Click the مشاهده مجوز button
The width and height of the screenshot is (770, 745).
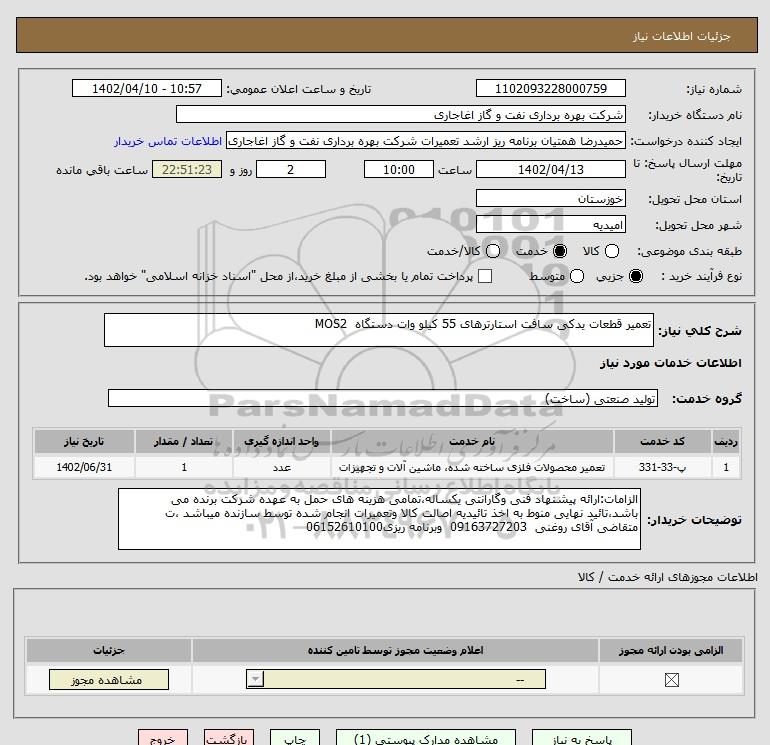click(109, 680)
